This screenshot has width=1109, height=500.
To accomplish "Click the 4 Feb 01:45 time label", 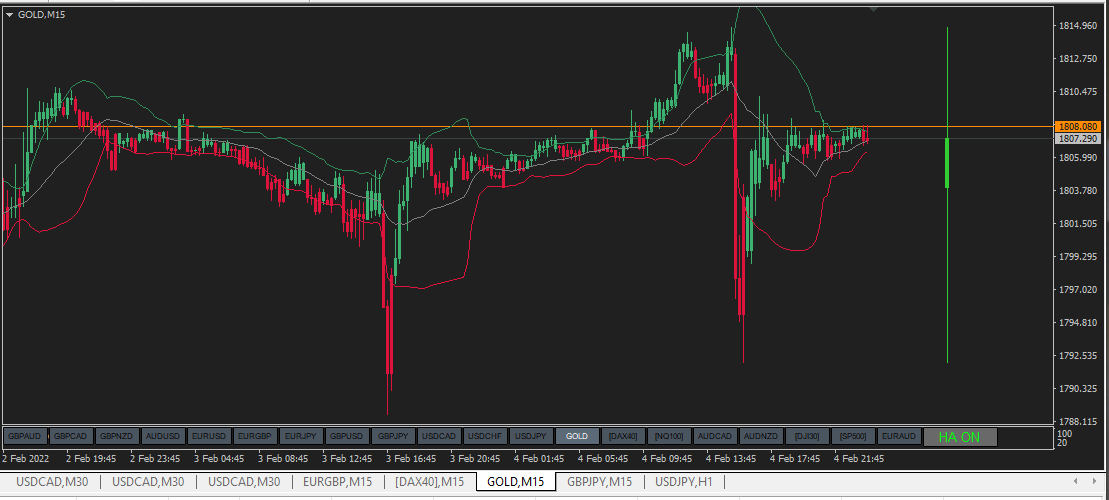I will coord(539,458).
